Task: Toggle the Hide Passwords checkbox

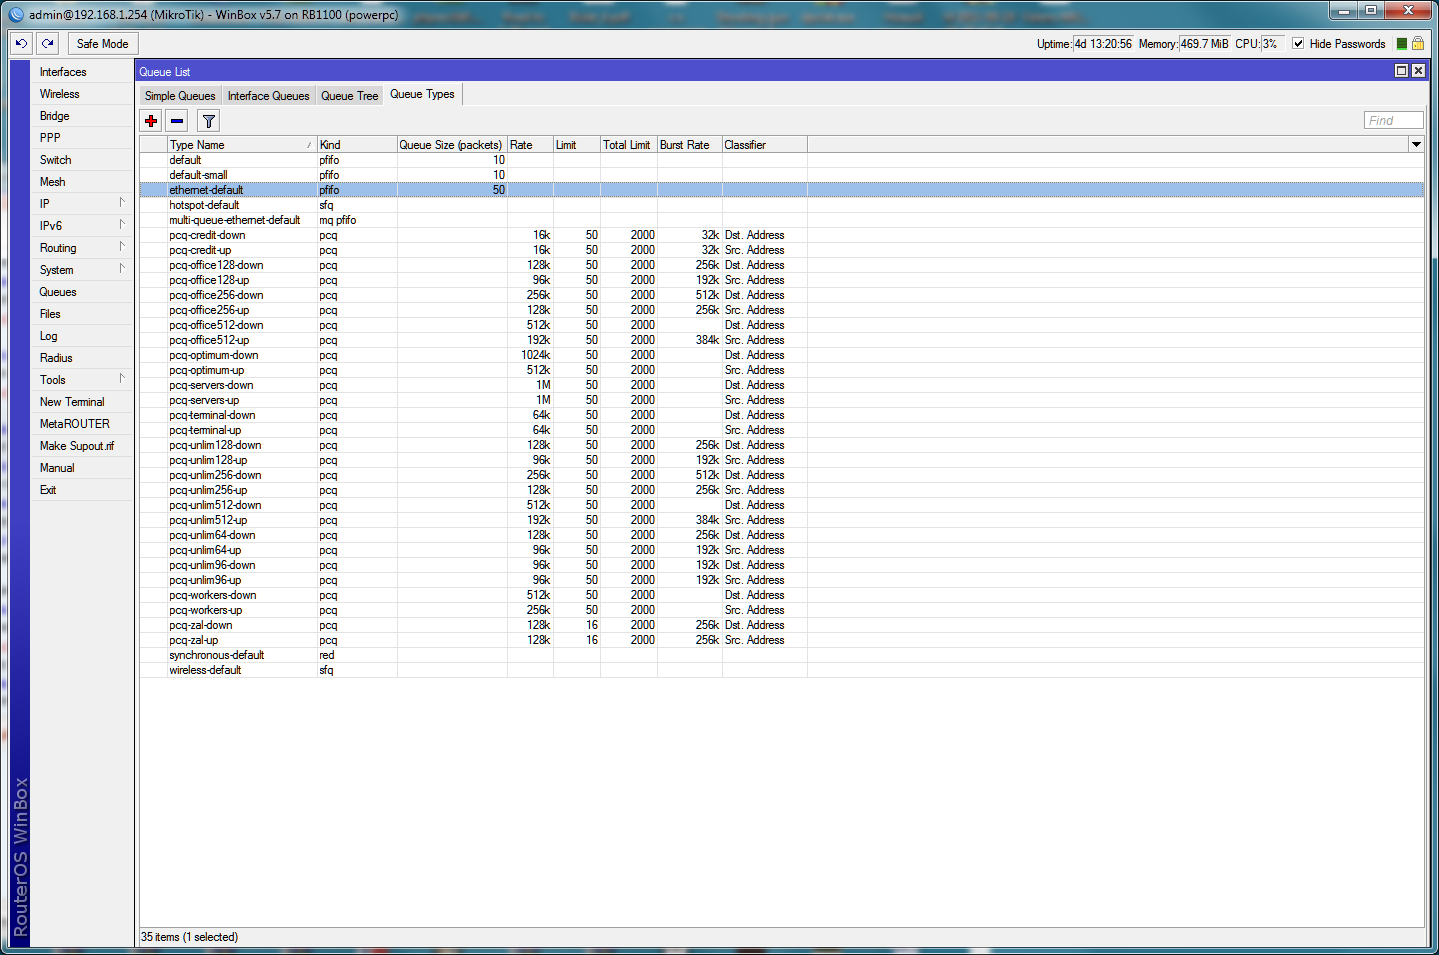Action: click(x=1298, y=44)
